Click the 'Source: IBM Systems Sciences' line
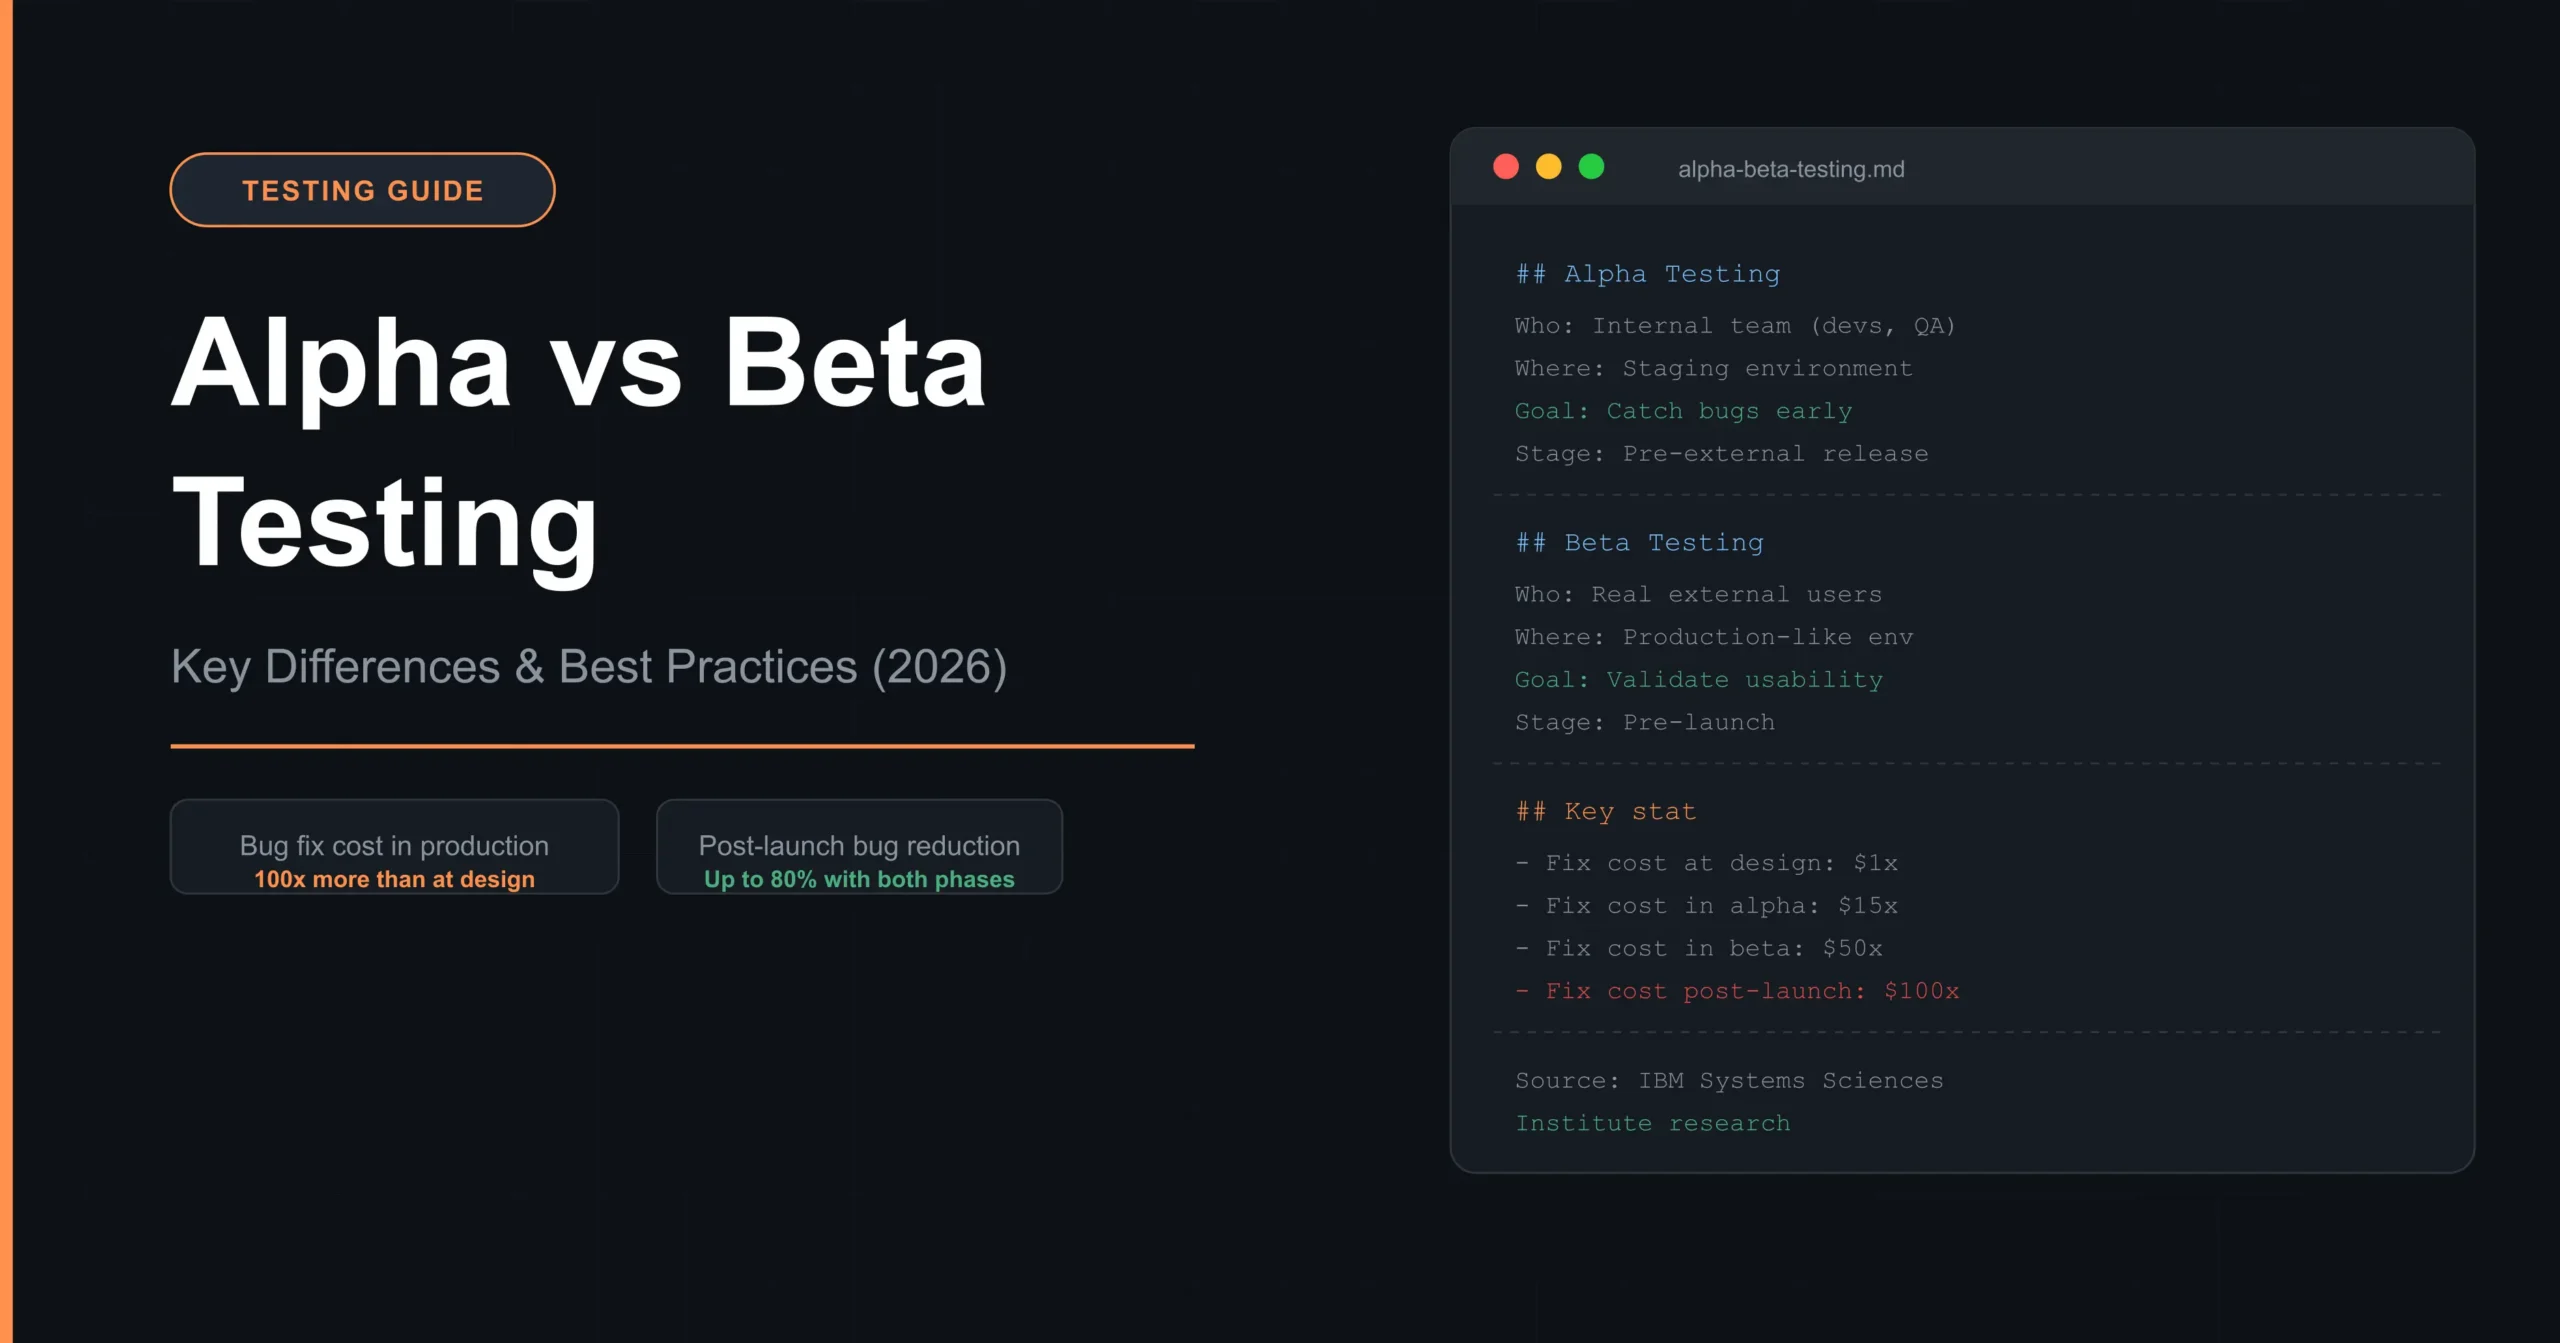 1729,1081
